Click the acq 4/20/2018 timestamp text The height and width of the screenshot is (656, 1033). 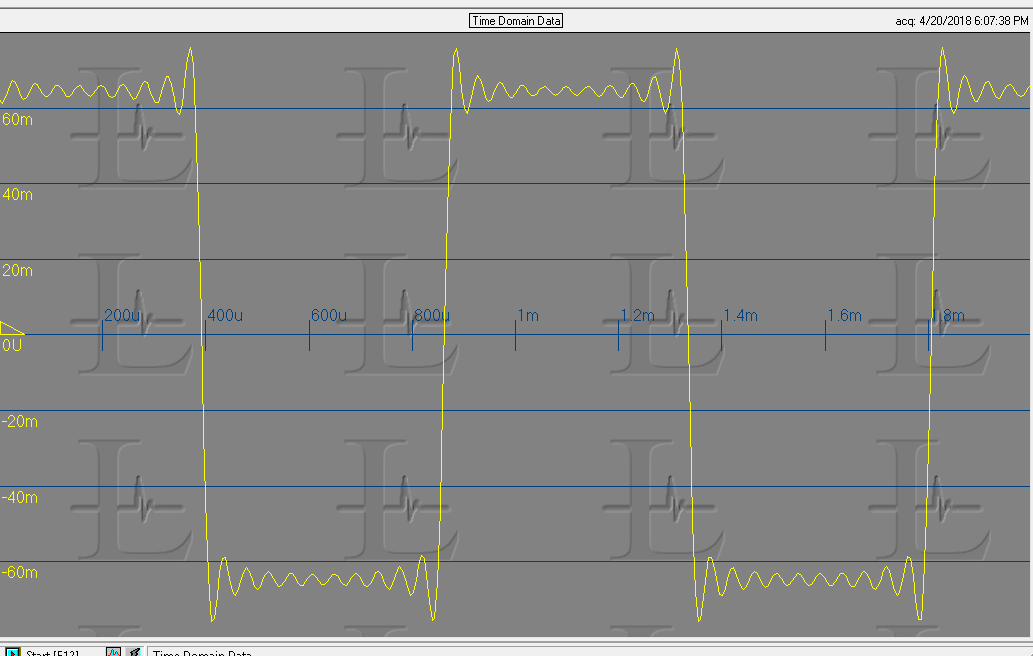pos(962,21)
